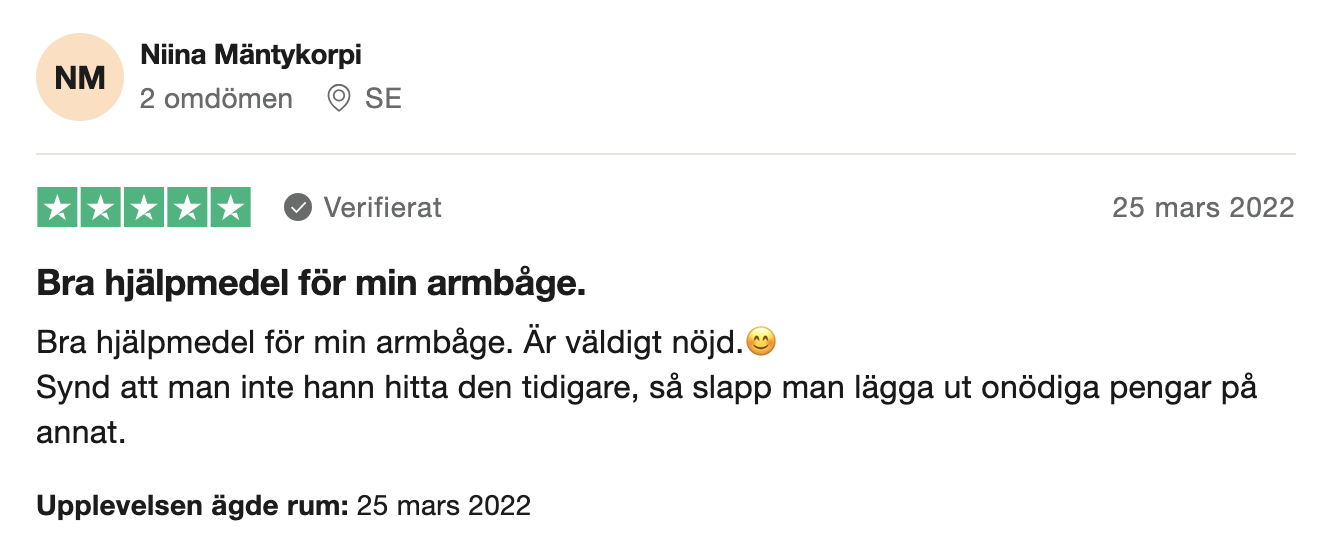Click the location pin icon

point(339,99)
